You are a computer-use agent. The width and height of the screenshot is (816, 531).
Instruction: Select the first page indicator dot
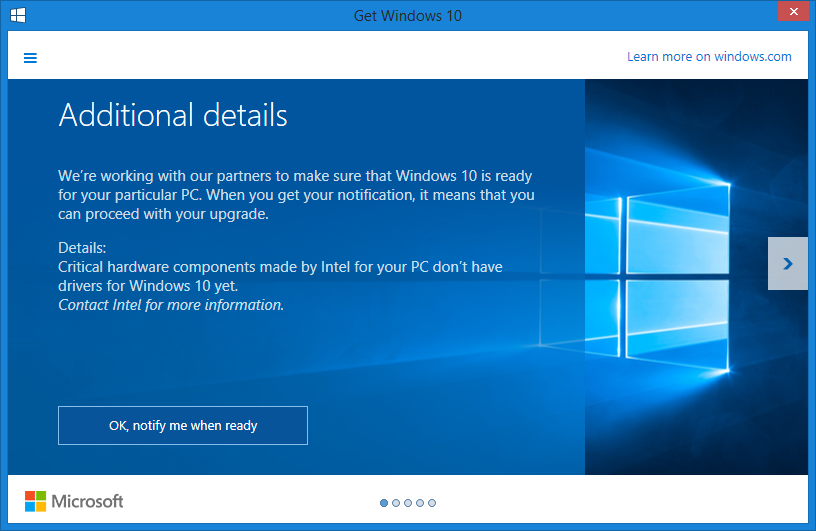tap(384, 503)
